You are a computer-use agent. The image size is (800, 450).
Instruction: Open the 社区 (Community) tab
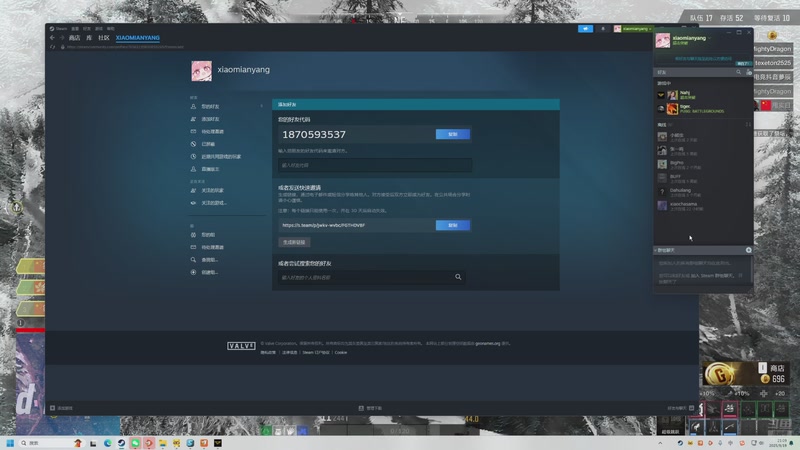[104, 38]
